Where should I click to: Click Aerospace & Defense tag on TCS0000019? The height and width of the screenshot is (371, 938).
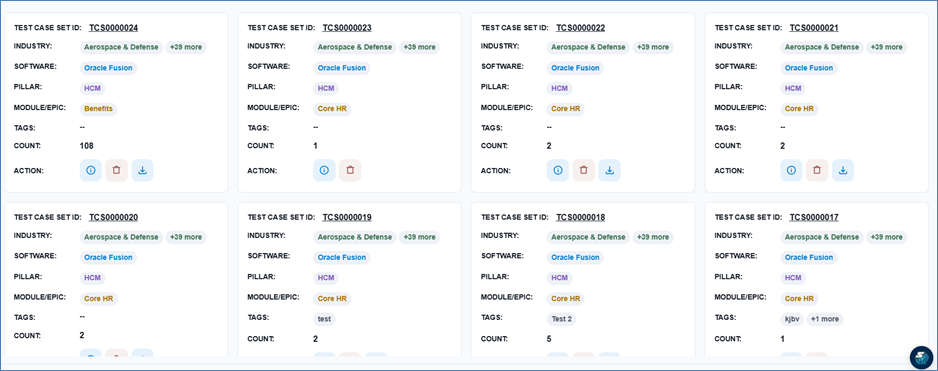point(355,237)
